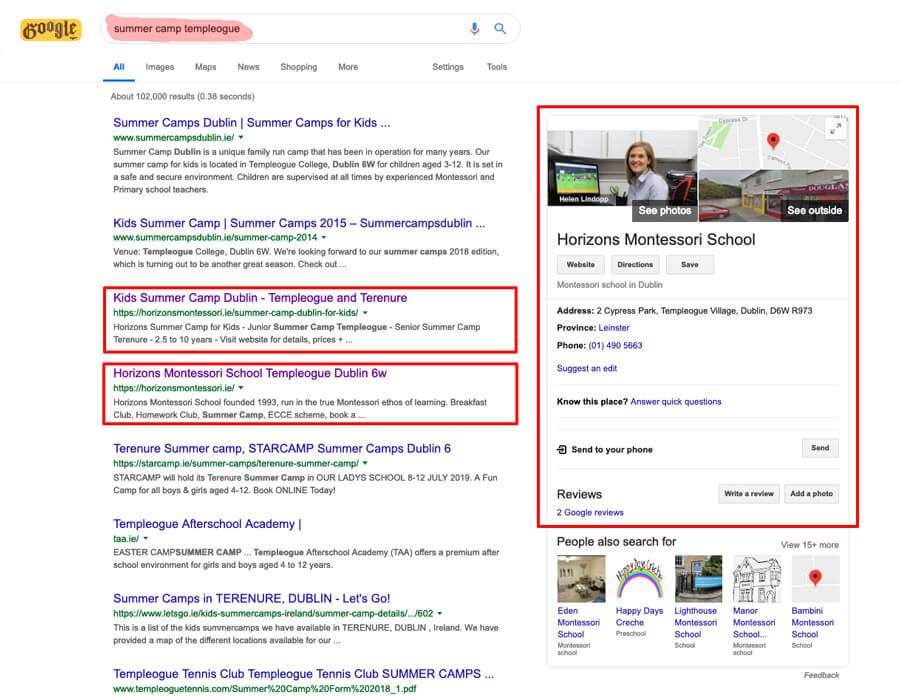This screenshot has width=900, height=699.
Task: Open Kids Summer Camp Dublin - Templeogue and Terenure
Action: pyautogui.click(x=260, y=298)
